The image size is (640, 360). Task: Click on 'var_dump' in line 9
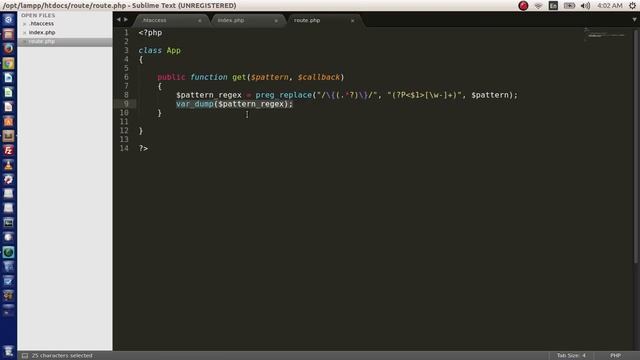pos(195,104)
